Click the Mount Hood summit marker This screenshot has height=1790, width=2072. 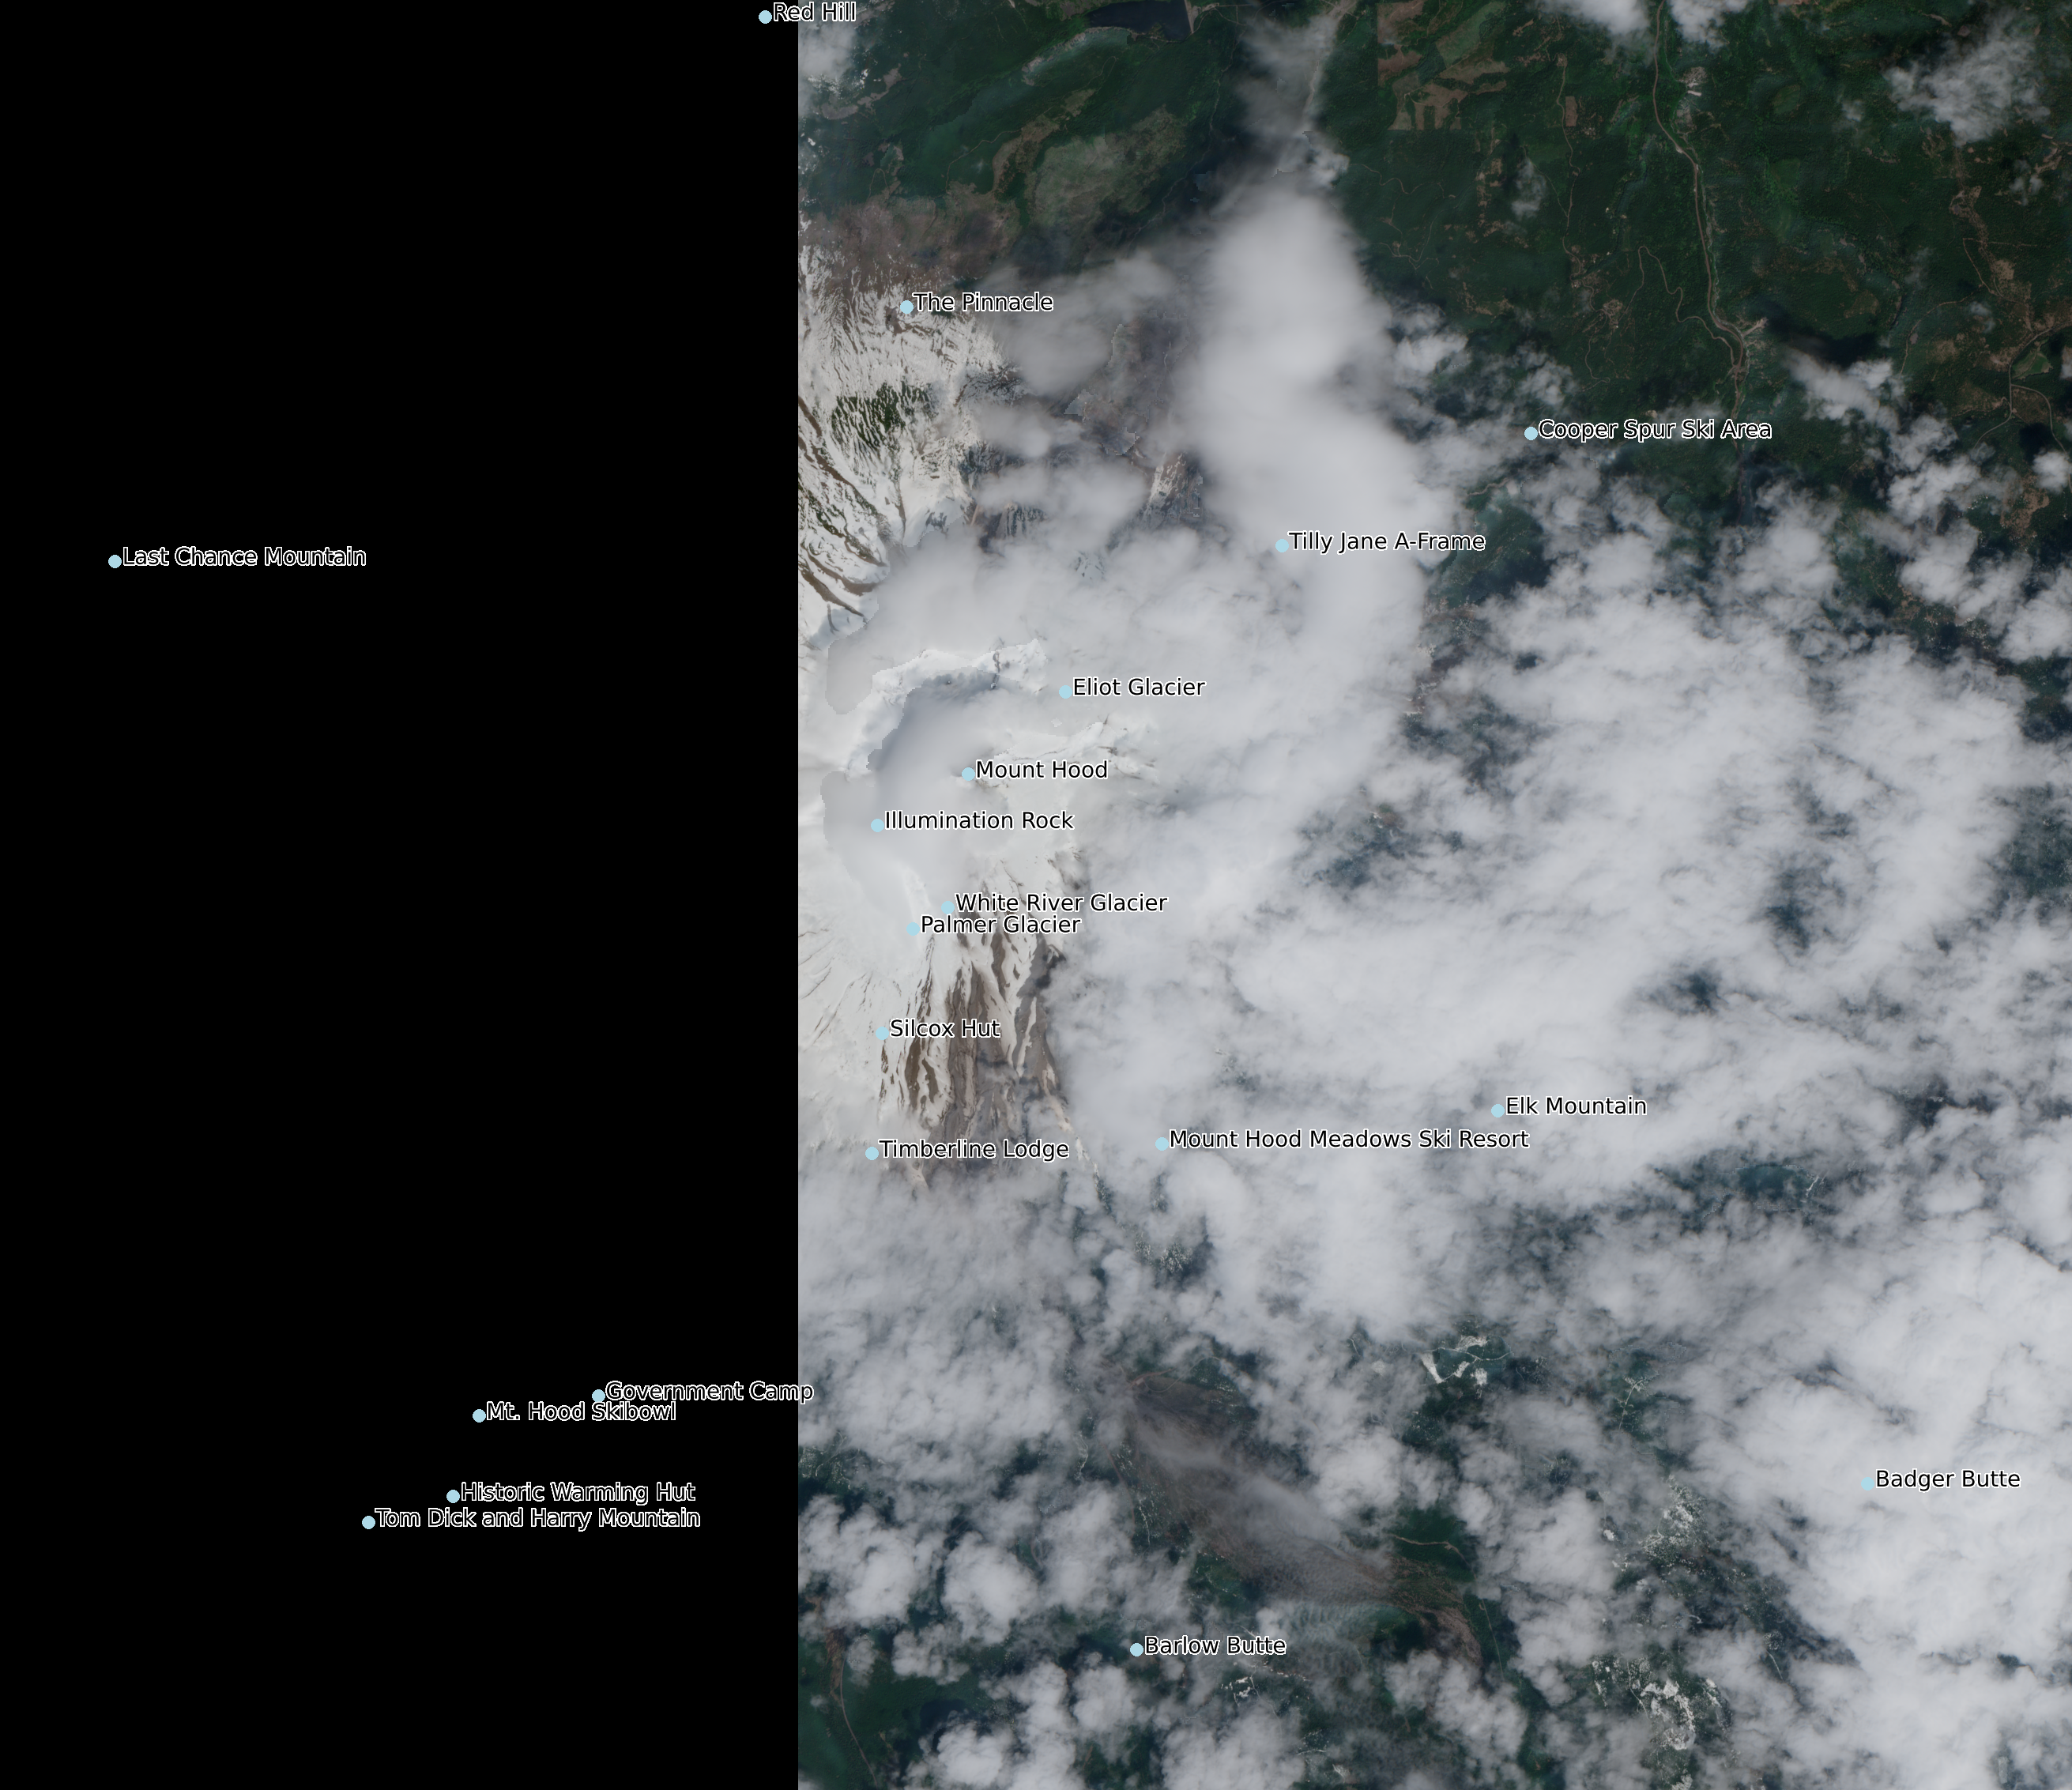[x=967, y=773]
